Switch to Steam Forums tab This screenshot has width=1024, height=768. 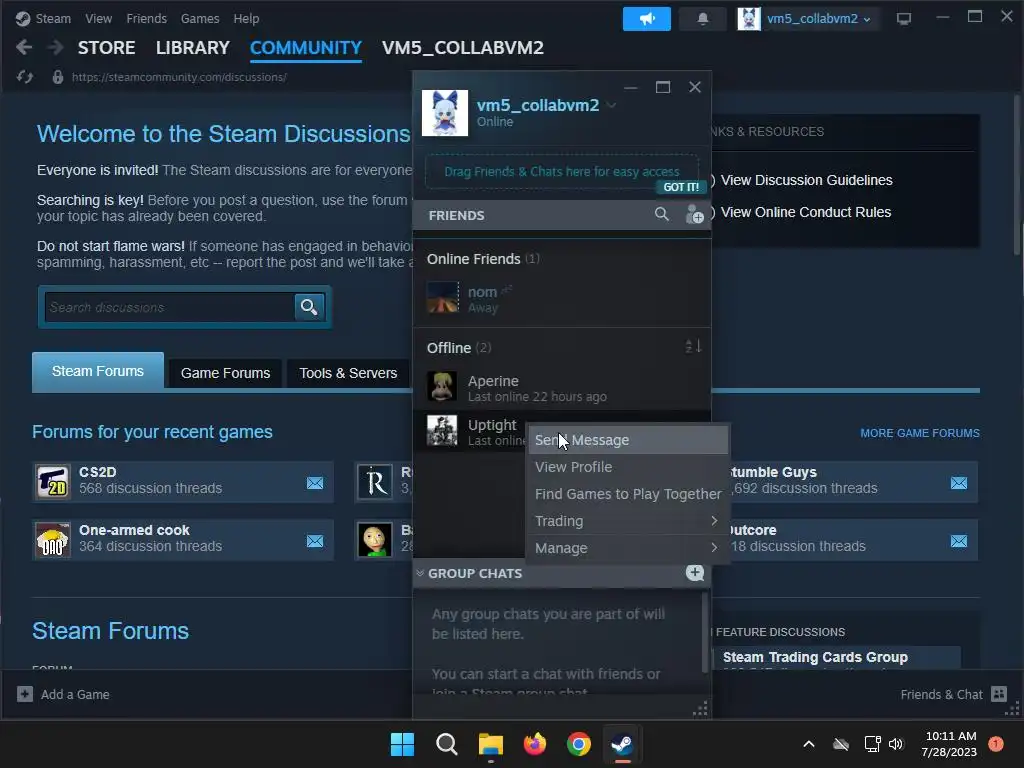click(x=98, y=371)
